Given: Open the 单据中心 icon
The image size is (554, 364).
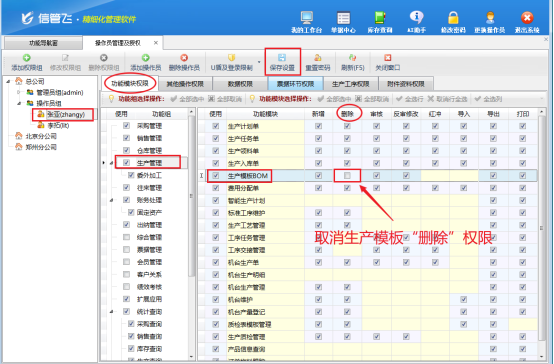Looking at the screenshot, I should pyautogui.click(x=343, y=22).
